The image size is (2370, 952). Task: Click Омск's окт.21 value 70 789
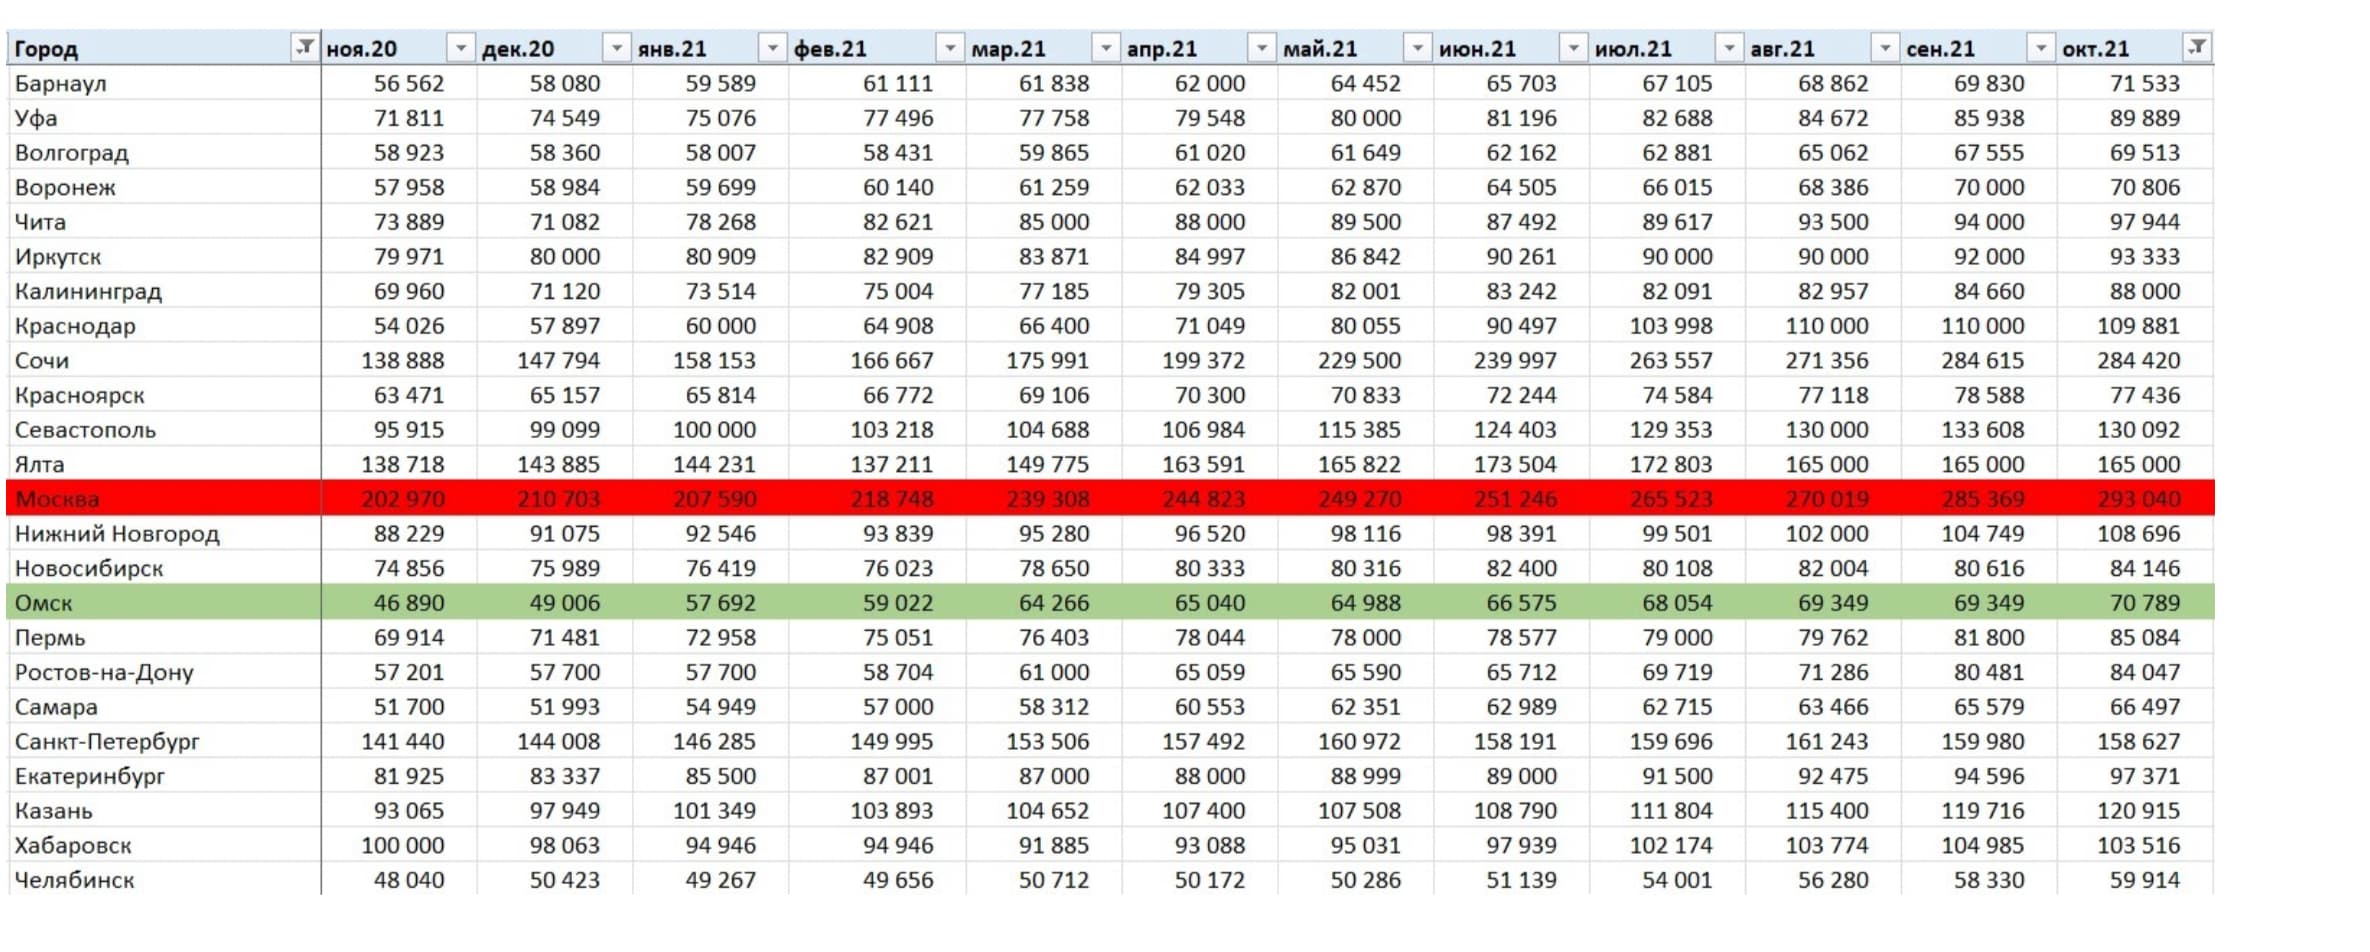[2145, 603]
